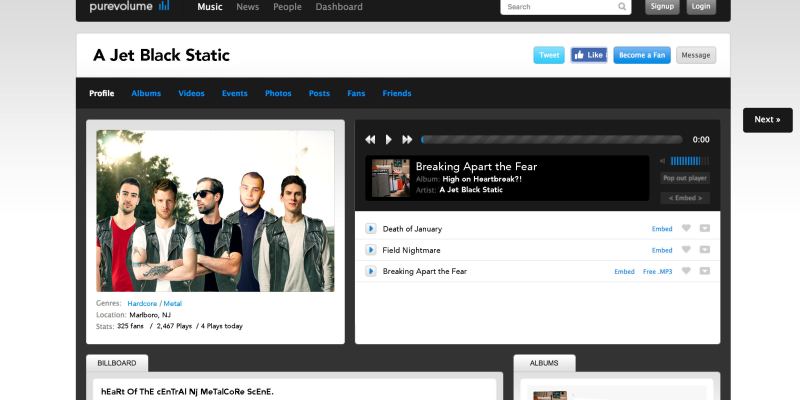Image resolution: width=800 pixels, height=400 pixels.
Task: Click the search magnifier icon
Action: click(623, 7)
